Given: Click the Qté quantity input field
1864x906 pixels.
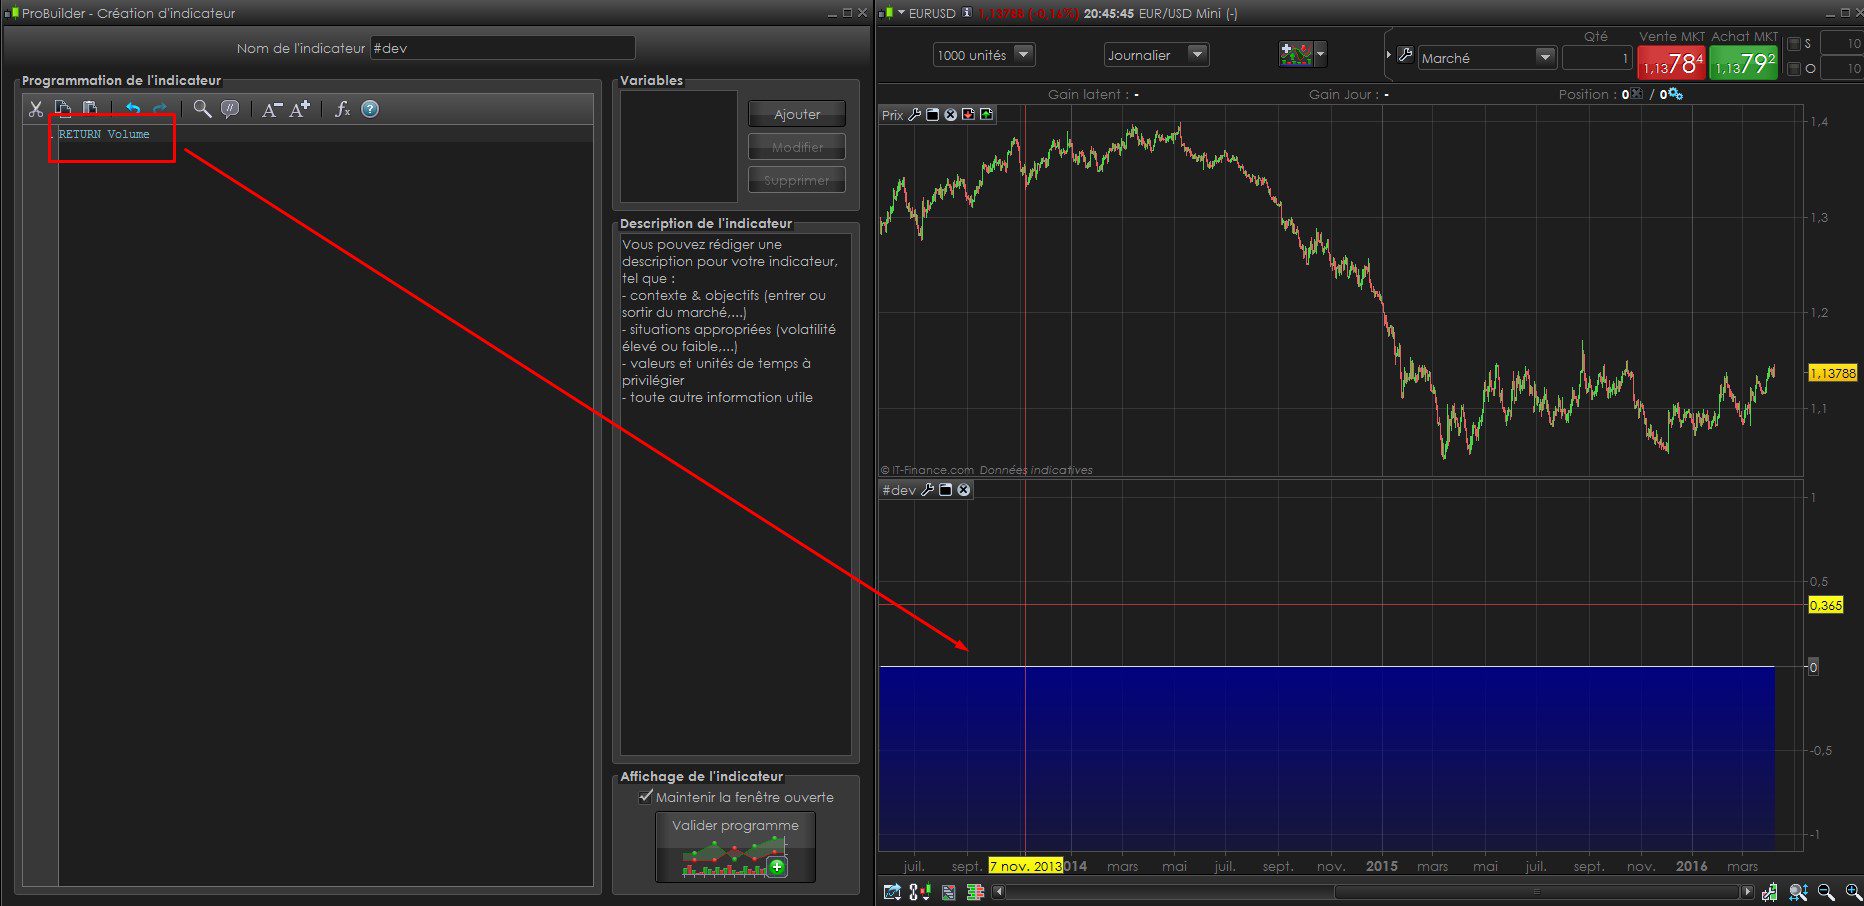Looking at the screenshot, I should coord(1597,58).
